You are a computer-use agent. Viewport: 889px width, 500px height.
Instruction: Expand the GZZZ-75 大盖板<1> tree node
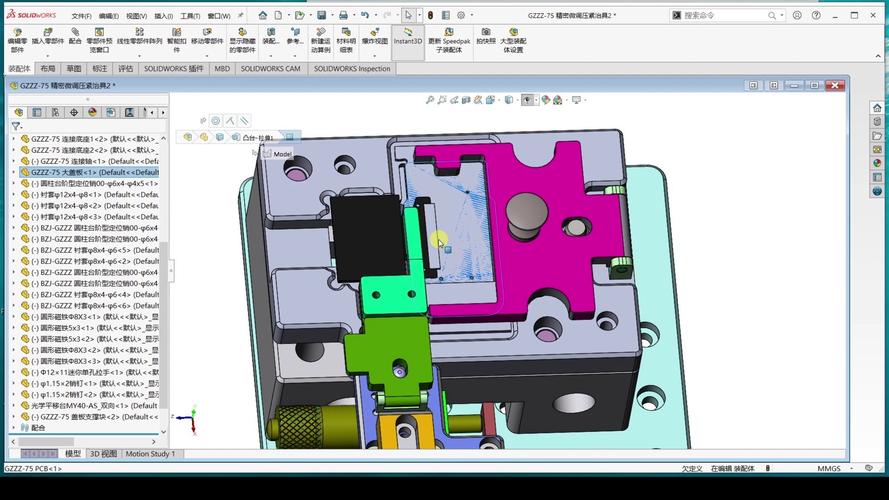(14, 172)
